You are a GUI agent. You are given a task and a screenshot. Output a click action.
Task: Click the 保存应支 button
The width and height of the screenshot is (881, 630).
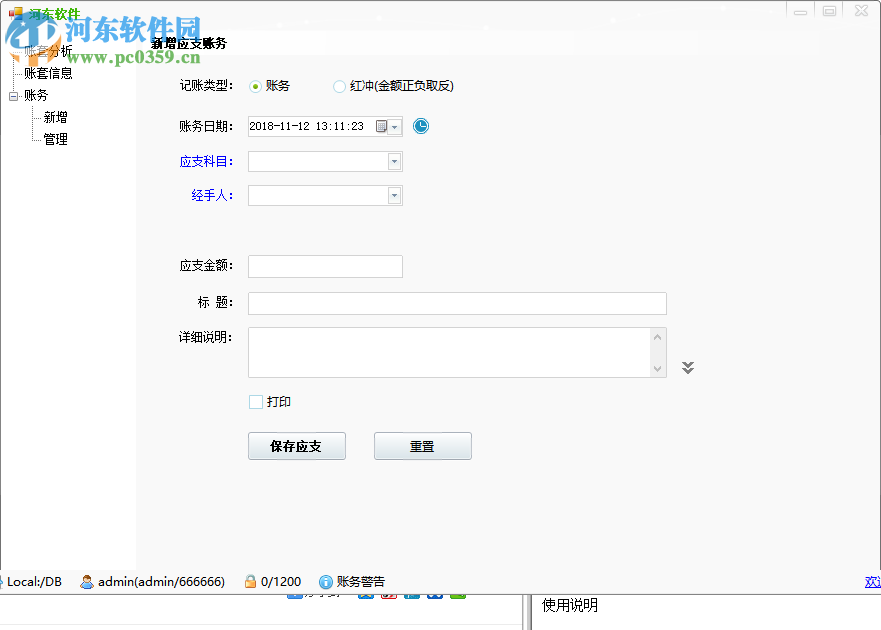click(x=296, y=446)
